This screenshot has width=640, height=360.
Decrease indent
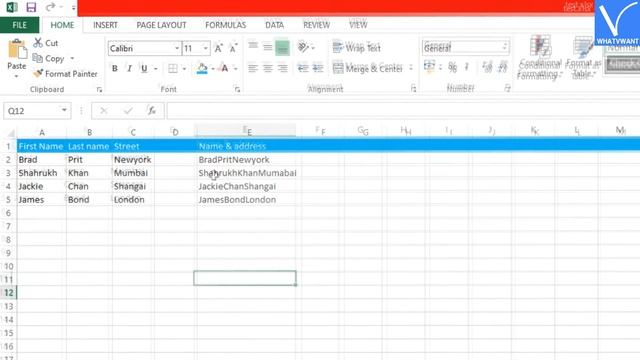pyautogui.click(x=303, y=68)
